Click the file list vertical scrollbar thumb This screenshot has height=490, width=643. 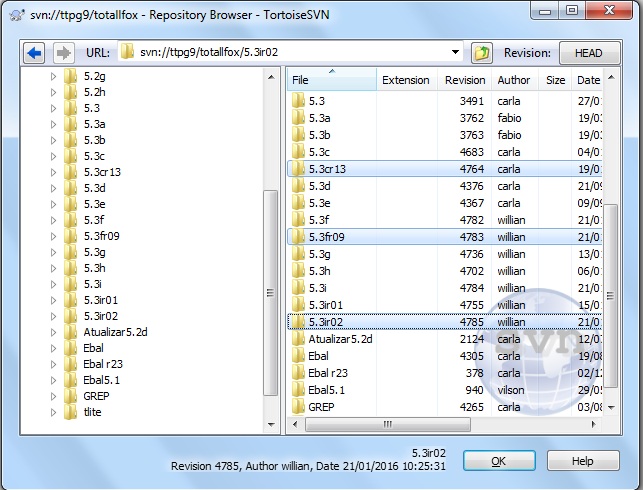[x=611, y=296]
